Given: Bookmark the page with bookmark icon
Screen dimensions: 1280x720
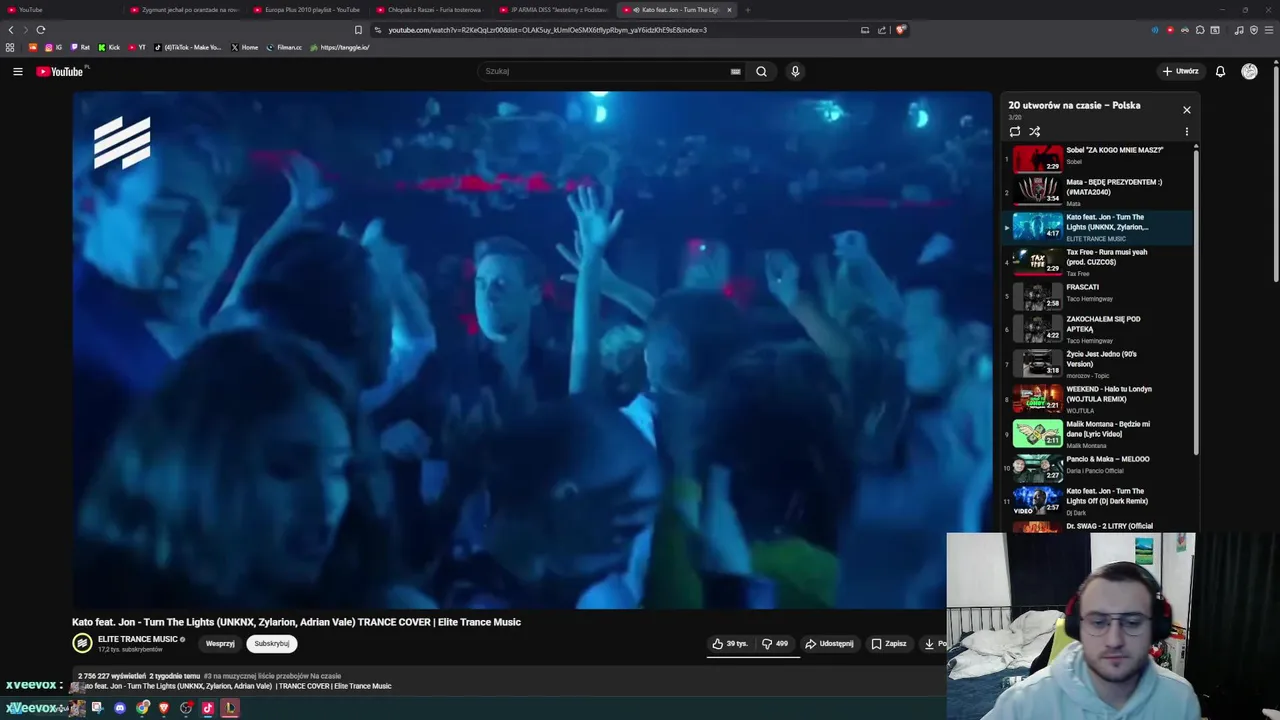Looking at the screenshot, I should pos(358,30).
